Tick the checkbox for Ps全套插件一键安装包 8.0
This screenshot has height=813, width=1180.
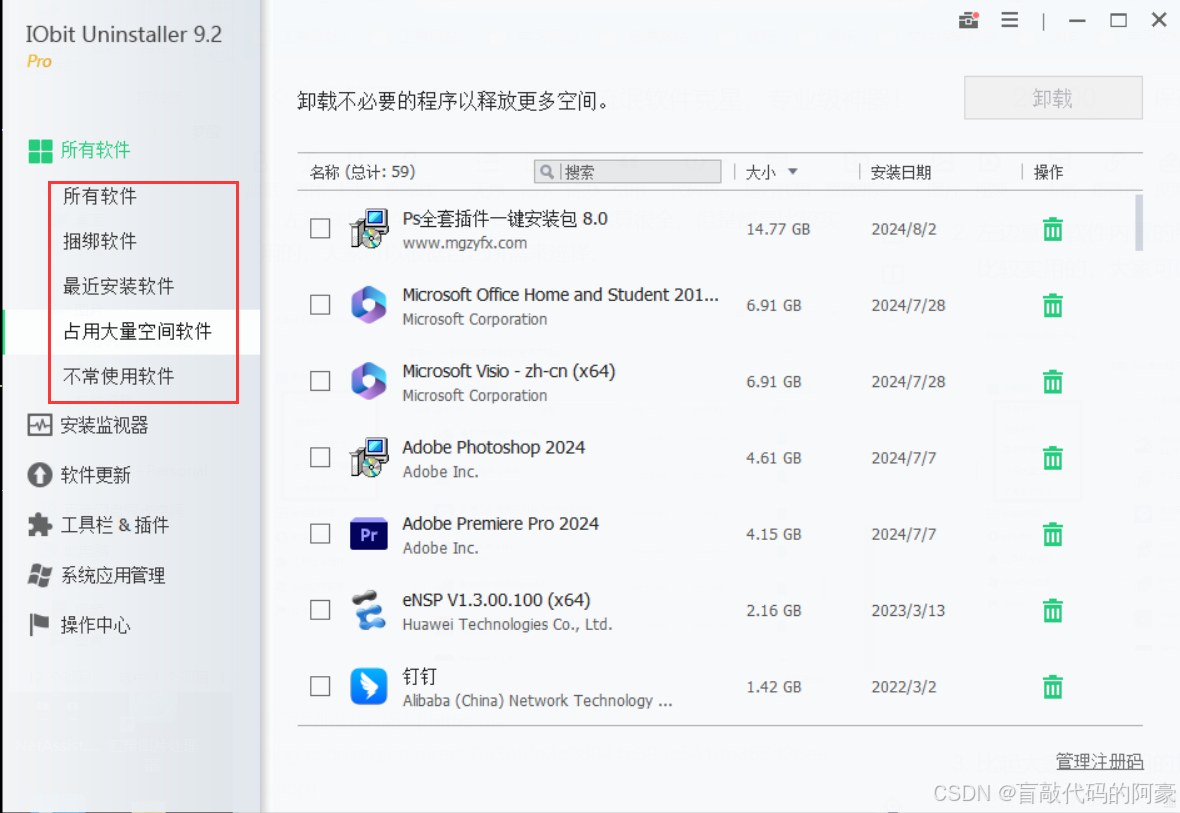pyautogui.click(x=320, y=228)
